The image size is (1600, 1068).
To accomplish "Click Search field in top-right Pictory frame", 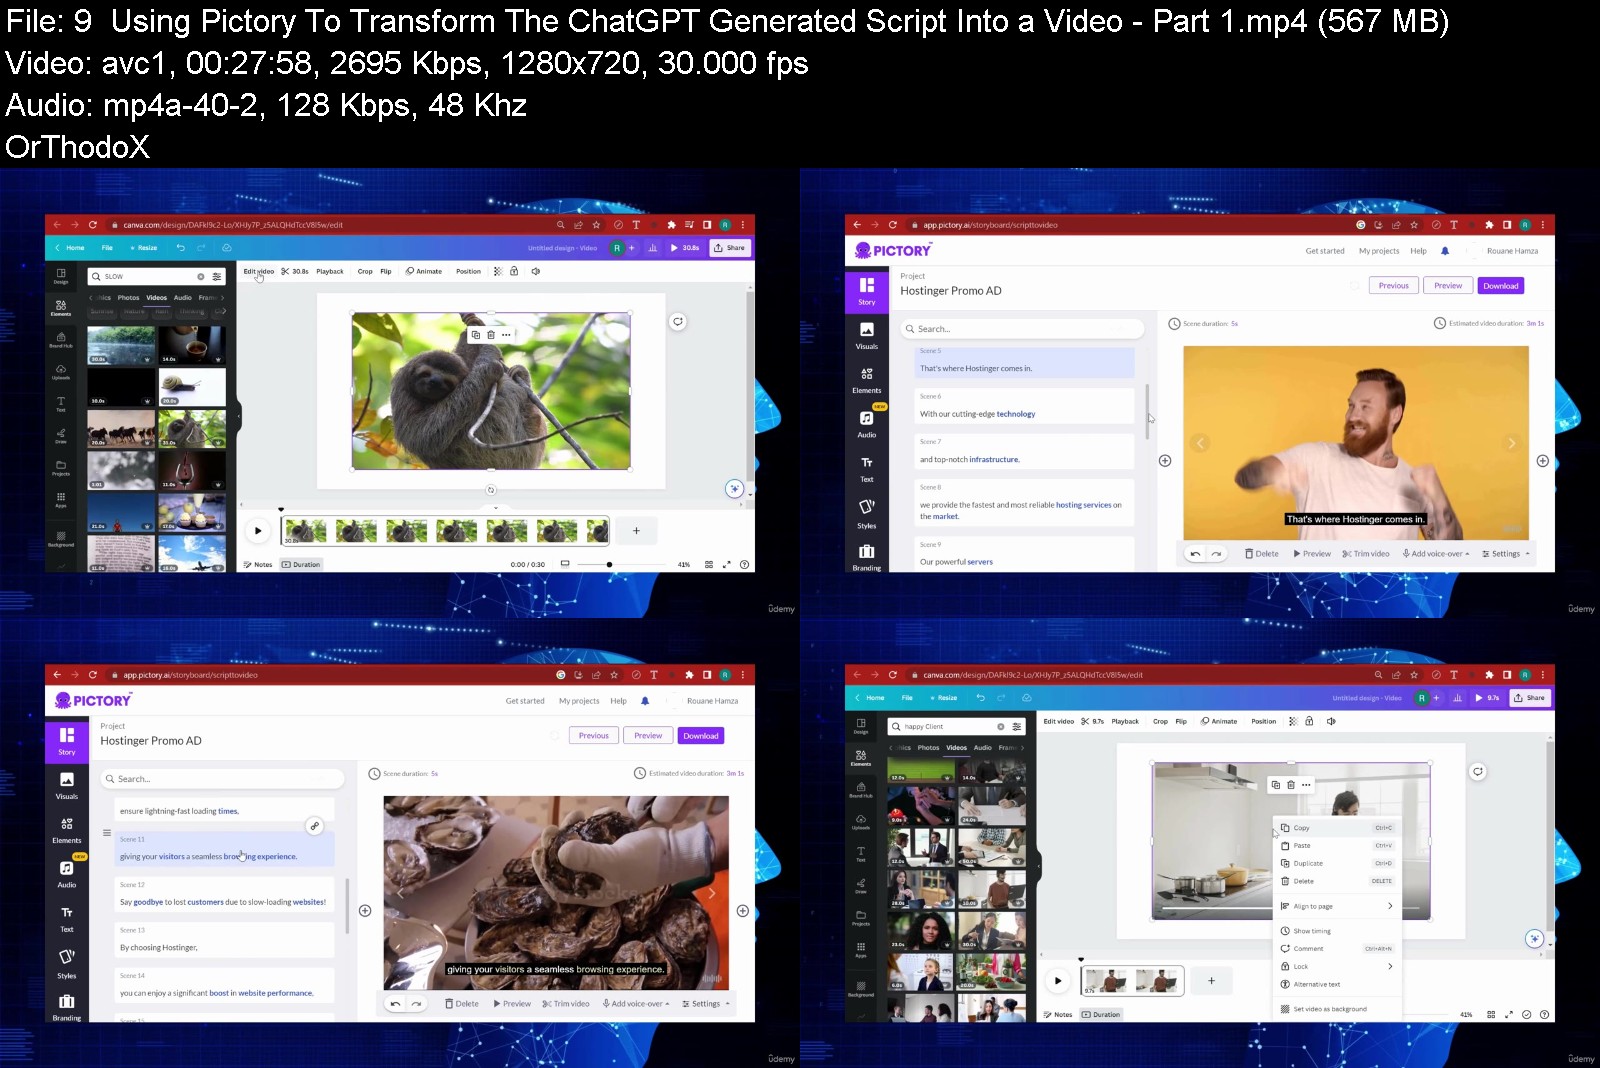I will click(1022, 329).
